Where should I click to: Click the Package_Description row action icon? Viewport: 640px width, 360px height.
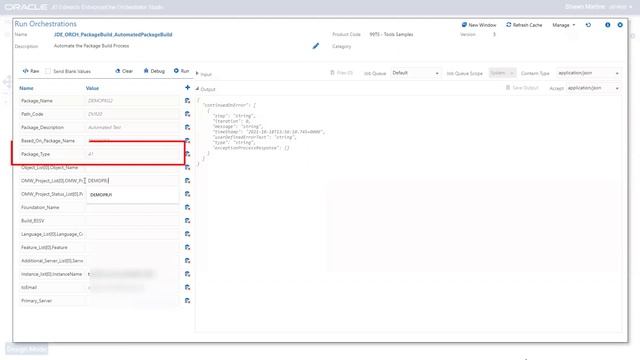187,127
